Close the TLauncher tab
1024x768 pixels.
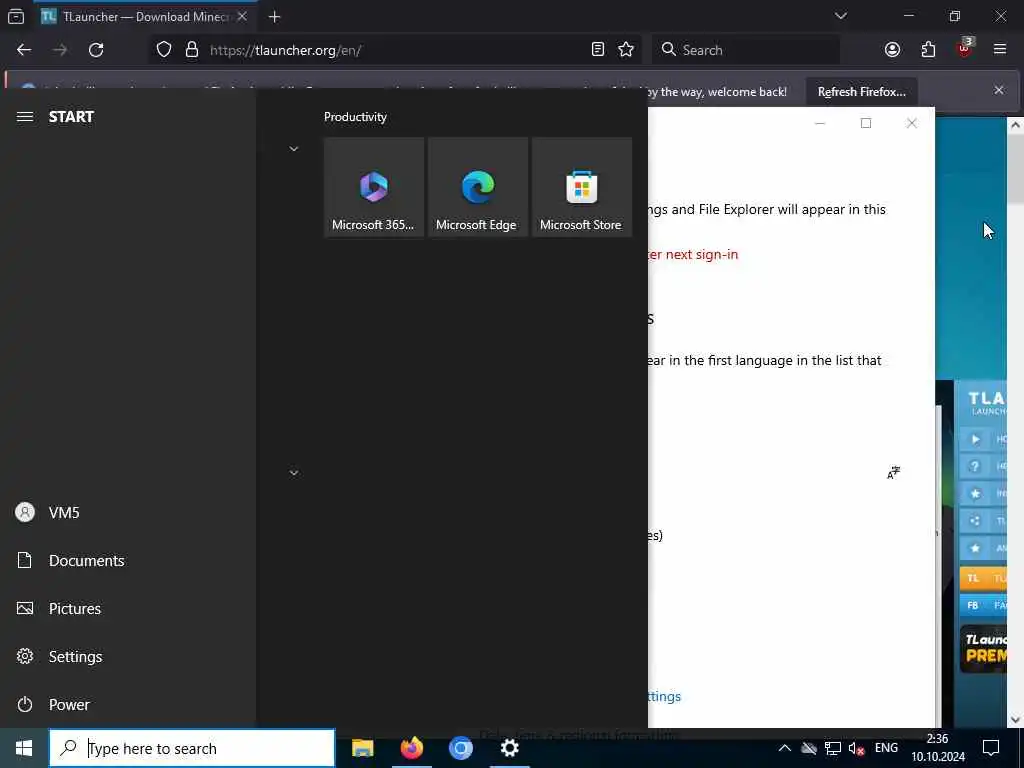coord(242,17)
